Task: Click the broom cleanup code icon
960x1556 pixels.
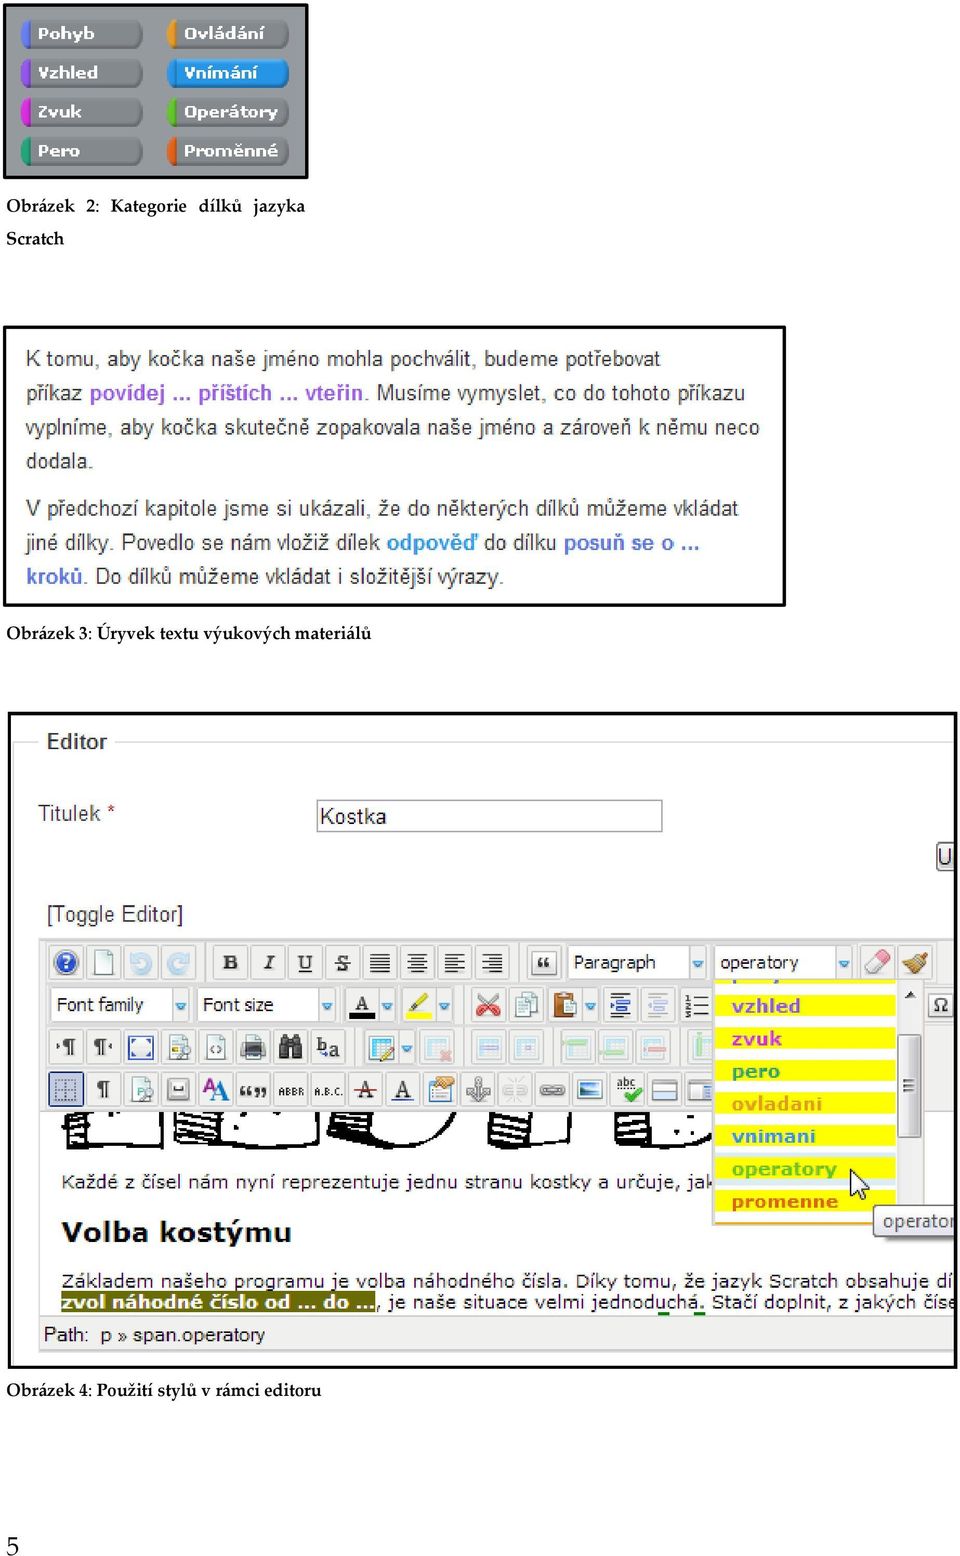Action: (x=914, y=962)
